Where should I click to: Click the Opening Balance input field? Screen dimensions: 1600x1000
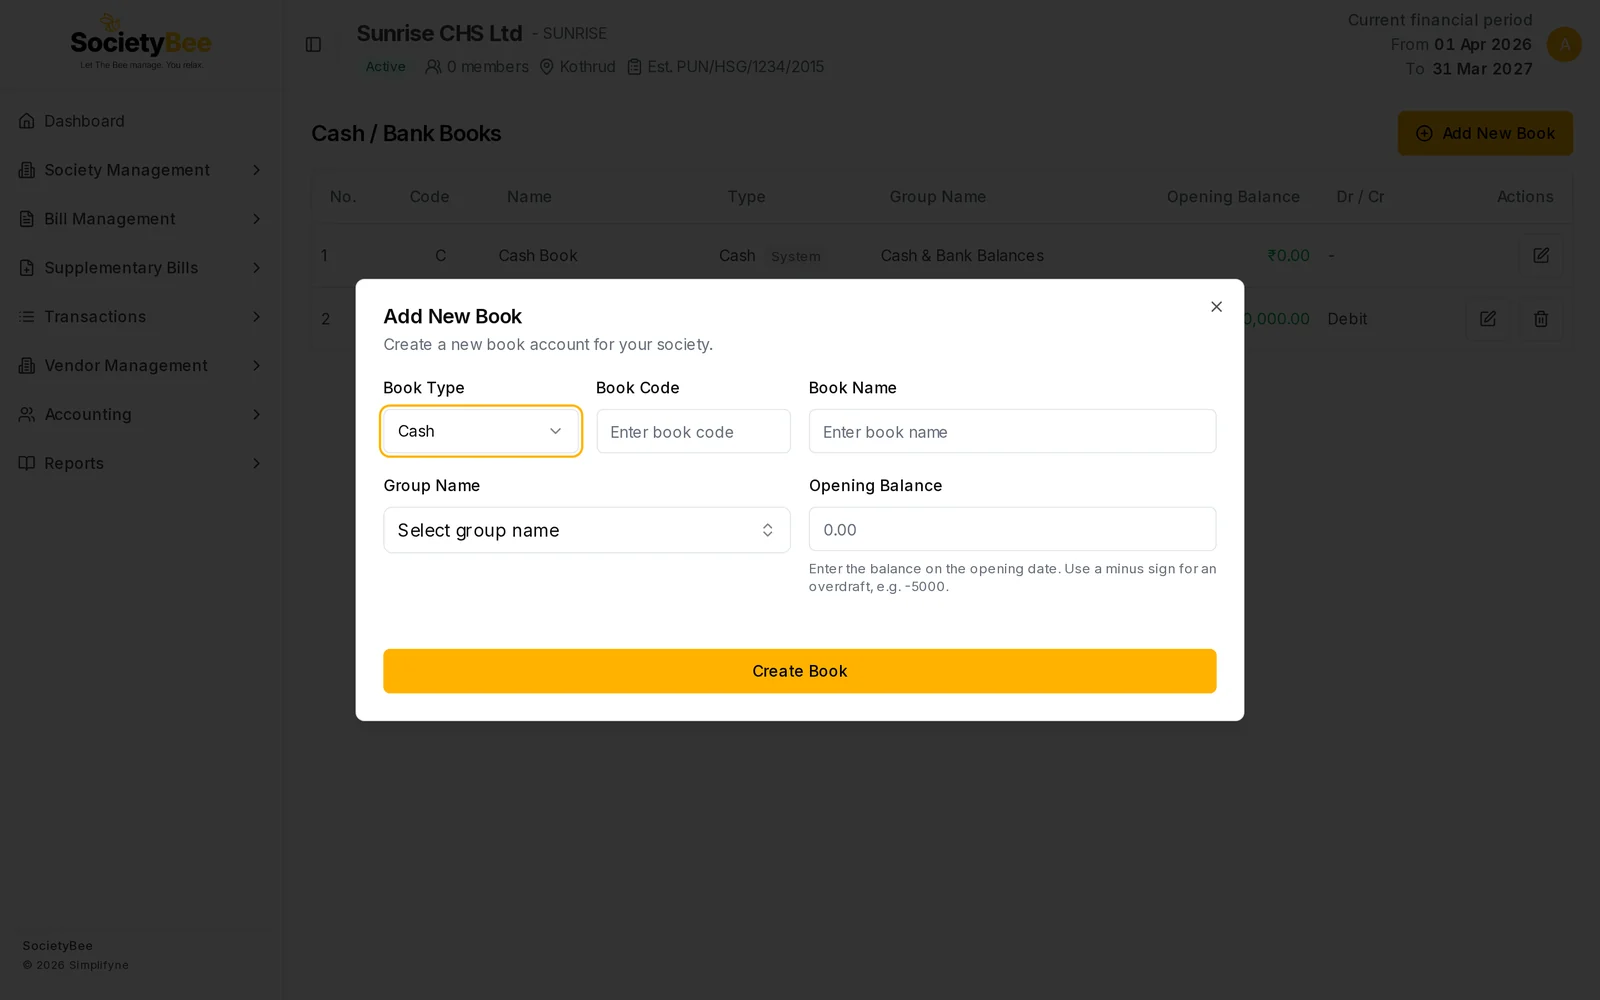(1012, 529)
